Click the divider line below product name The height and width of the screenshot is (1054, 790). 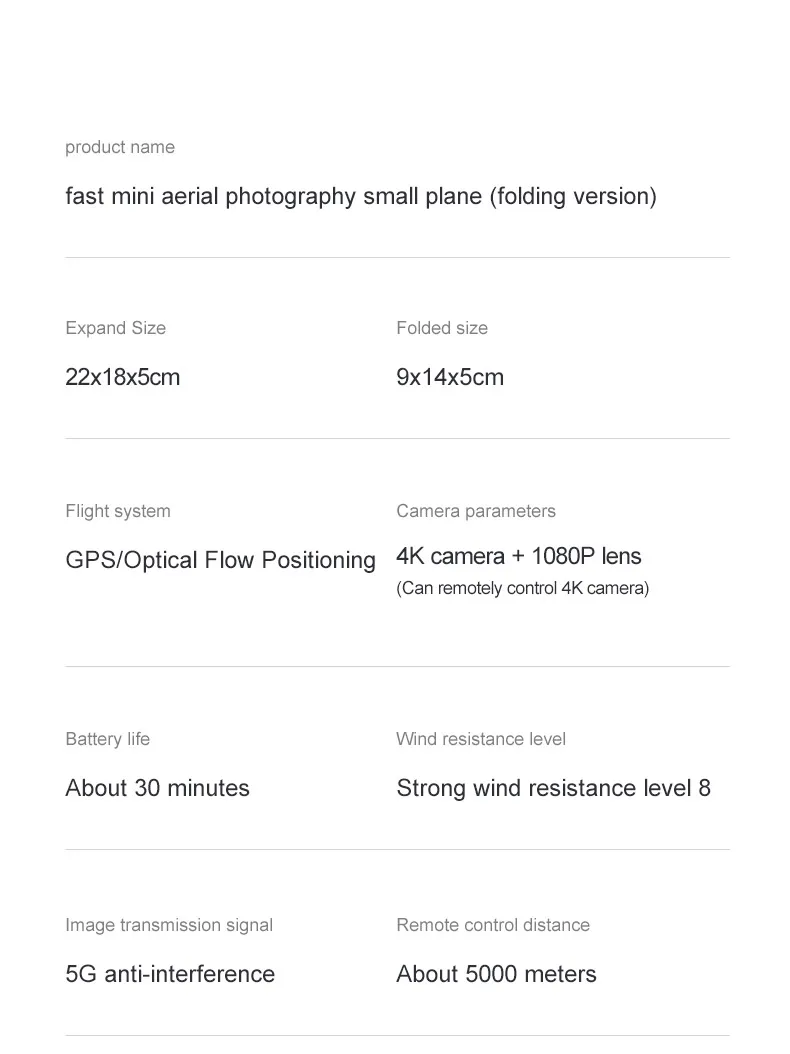click(398, 258)
